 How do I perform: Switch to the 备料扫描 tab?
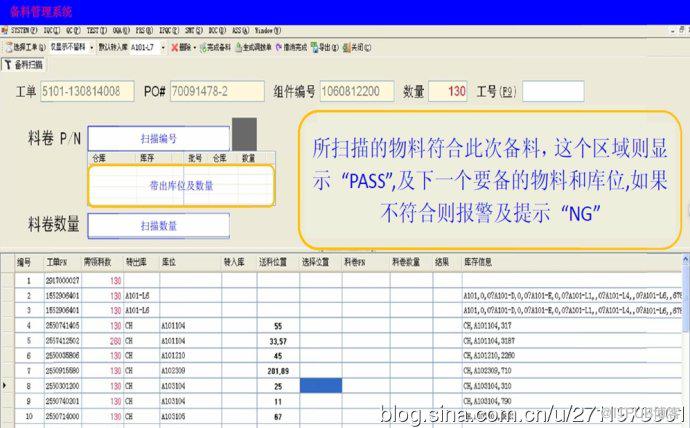[23, 65]
